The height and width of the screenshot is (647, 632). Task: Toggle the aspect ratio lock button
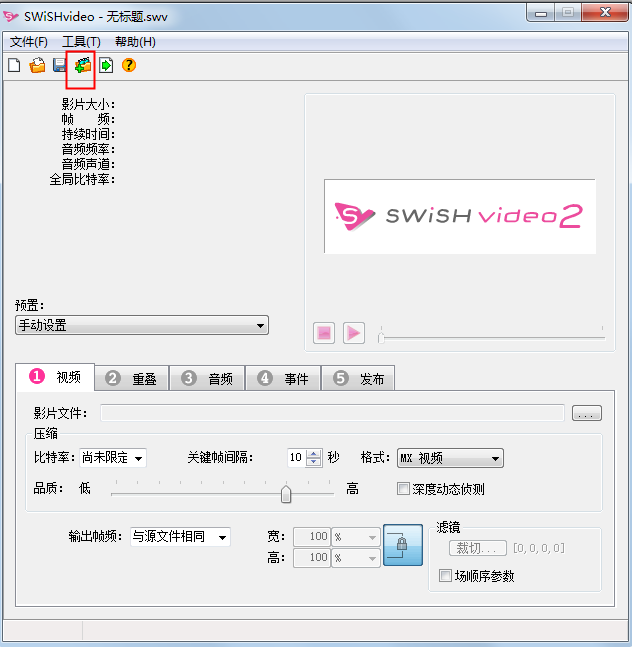[403, 545]
